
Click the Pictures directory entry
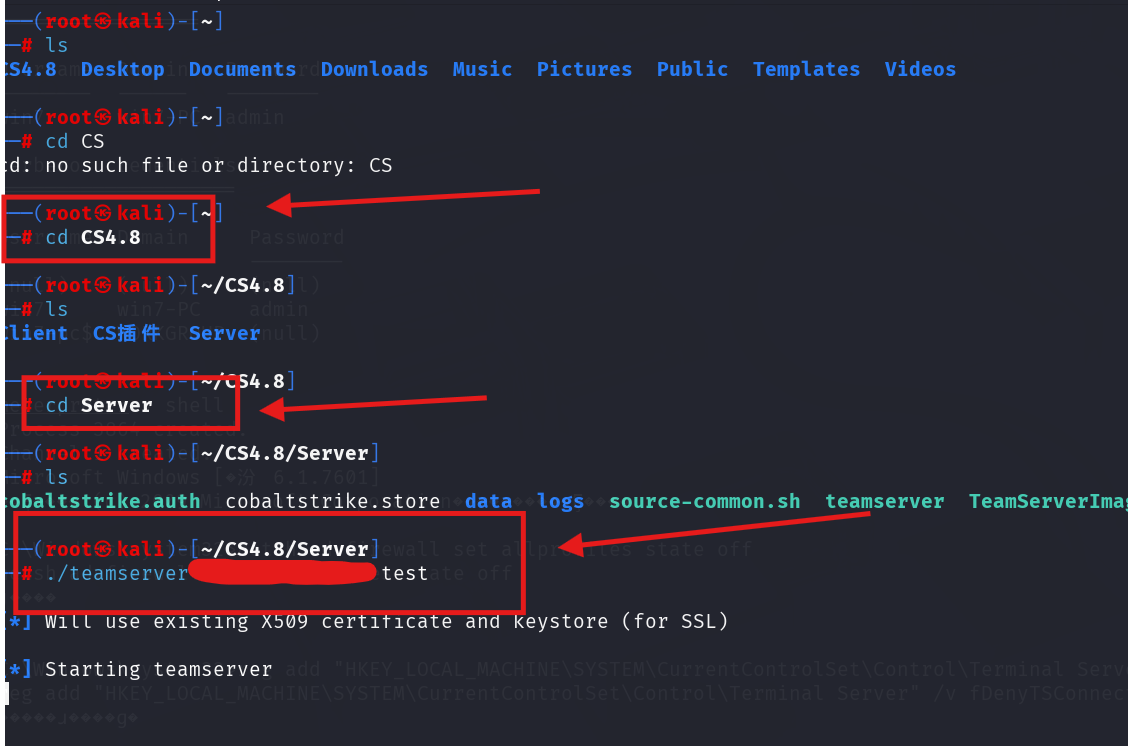tap(584, 69)
